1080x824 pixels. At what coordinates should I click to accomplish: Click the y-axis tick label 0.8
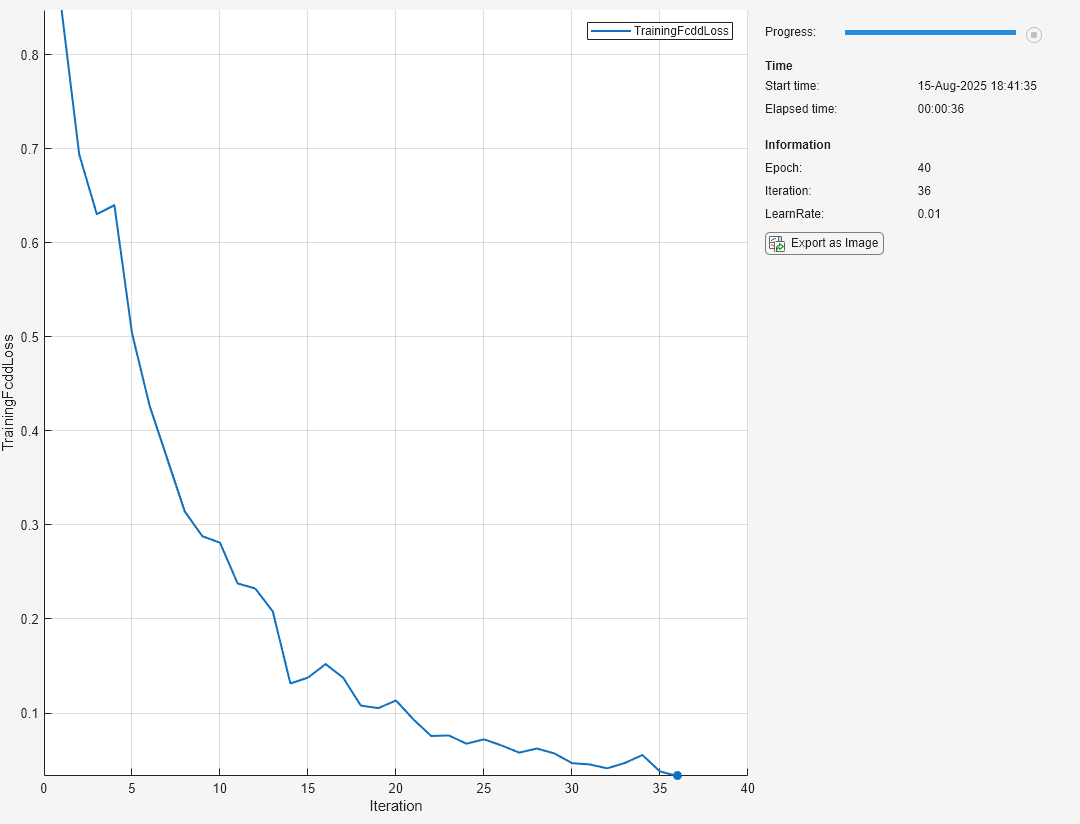pos(30,55)
